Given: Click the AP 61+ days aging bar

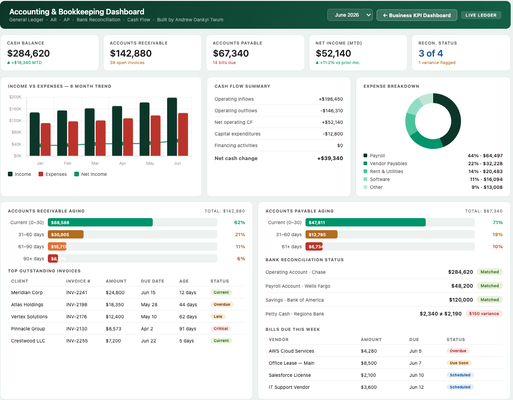Looking at the screenshot, I should [314, 247].
